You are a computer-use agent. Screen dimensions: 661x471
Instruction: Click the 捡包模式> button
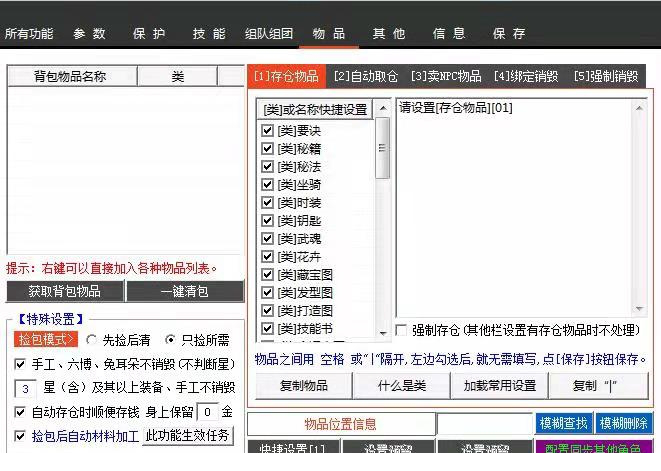coord(46,339)
